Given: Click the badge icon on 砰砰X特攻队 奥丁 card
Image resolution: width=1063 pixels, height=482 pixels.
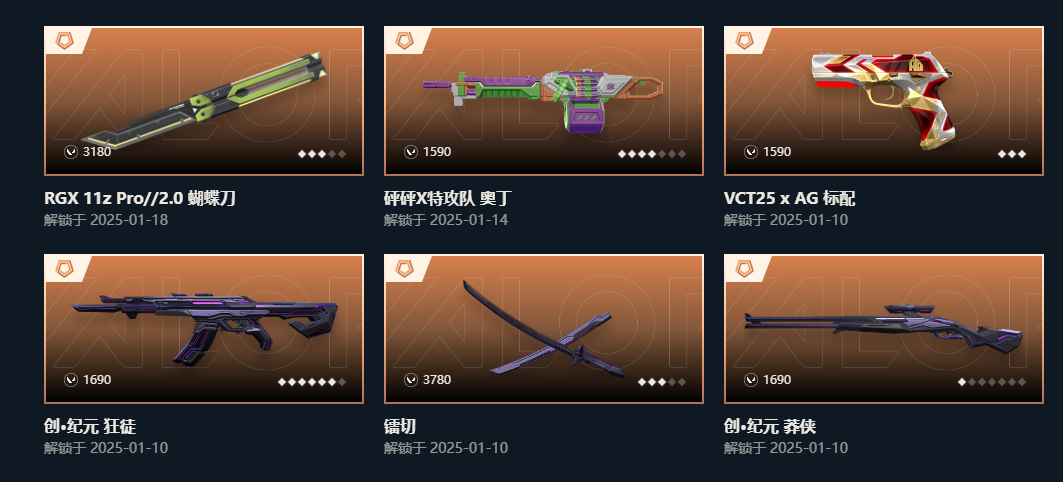Looking at the screenshot, I should point(404,41).
